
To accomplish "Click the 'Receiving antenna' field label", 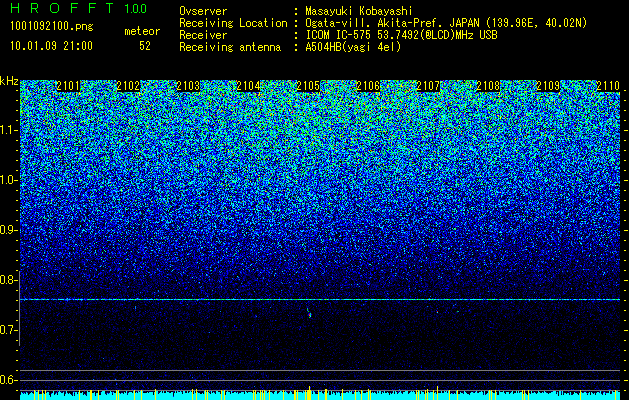I will coord(230,47).
